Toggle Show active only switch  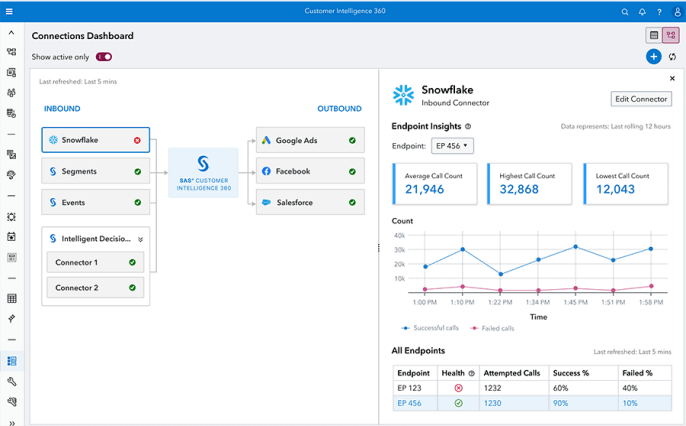point(104,57)
